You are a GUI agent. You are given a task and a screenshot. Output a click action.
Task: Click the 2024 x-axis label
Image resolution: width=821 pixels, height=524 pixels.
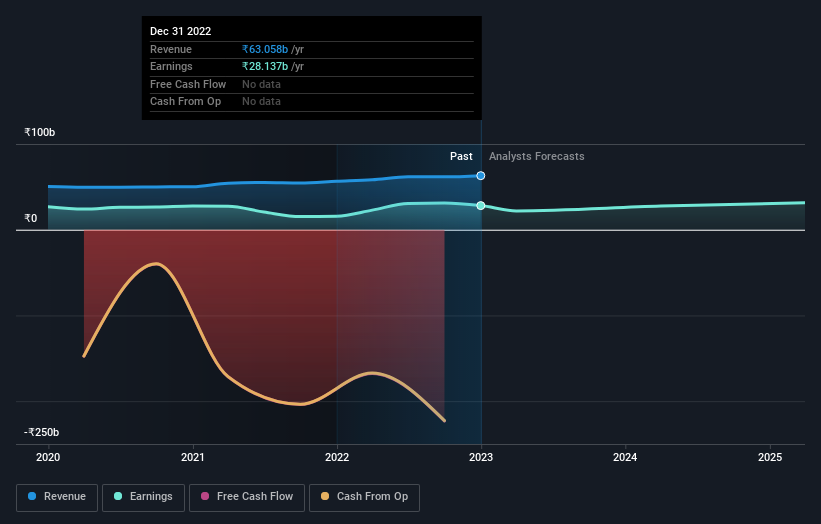pyautogui.click(x=625, y=458)
